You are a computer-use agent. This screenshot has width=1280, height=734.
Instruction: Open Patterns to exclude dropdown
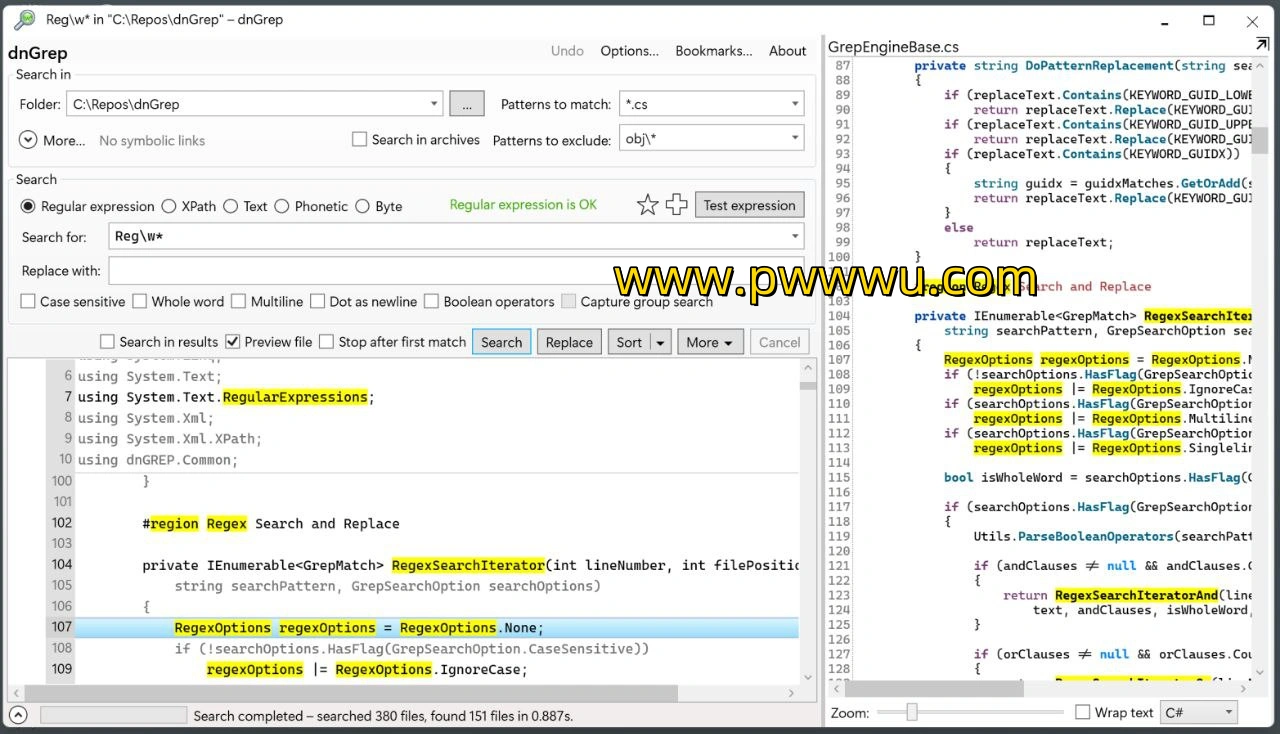(795, 138)
